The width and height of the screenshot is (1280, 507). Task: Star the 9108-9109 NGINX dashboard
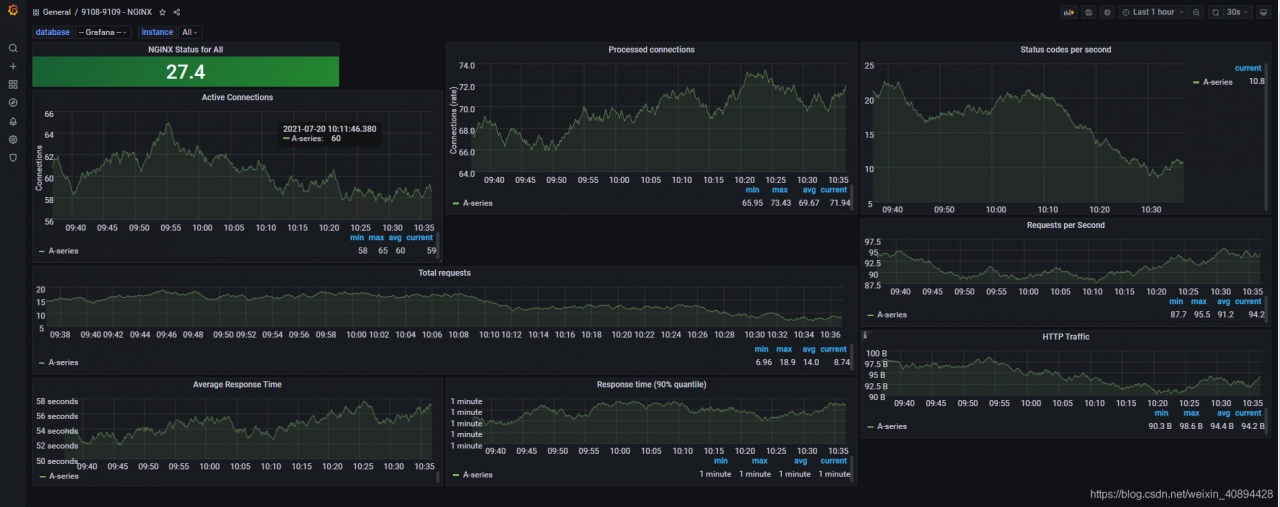point(163,12)
